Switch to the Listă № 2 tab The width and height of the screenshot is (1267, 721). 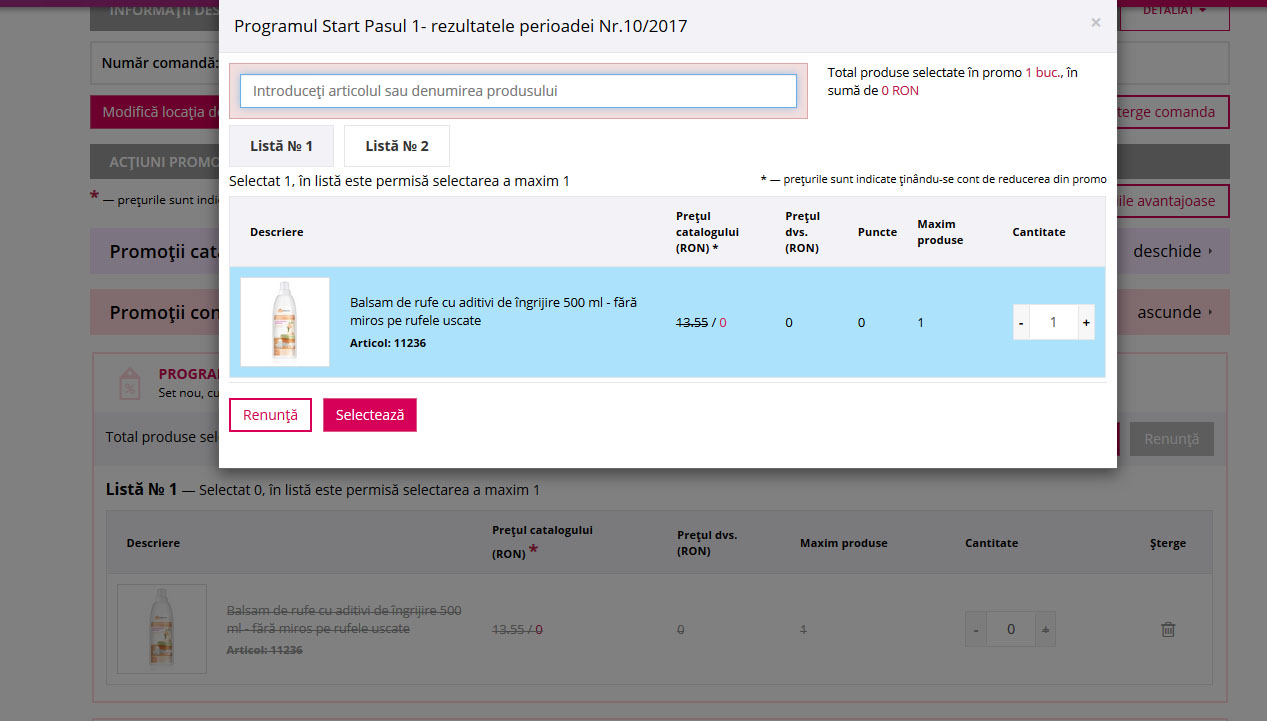[x=397, y=146]
